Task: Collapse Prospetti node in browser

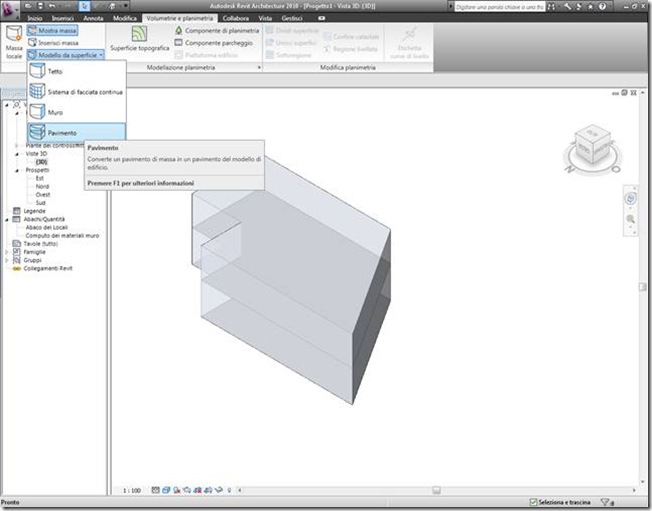Action: click(x=17, y=170)
